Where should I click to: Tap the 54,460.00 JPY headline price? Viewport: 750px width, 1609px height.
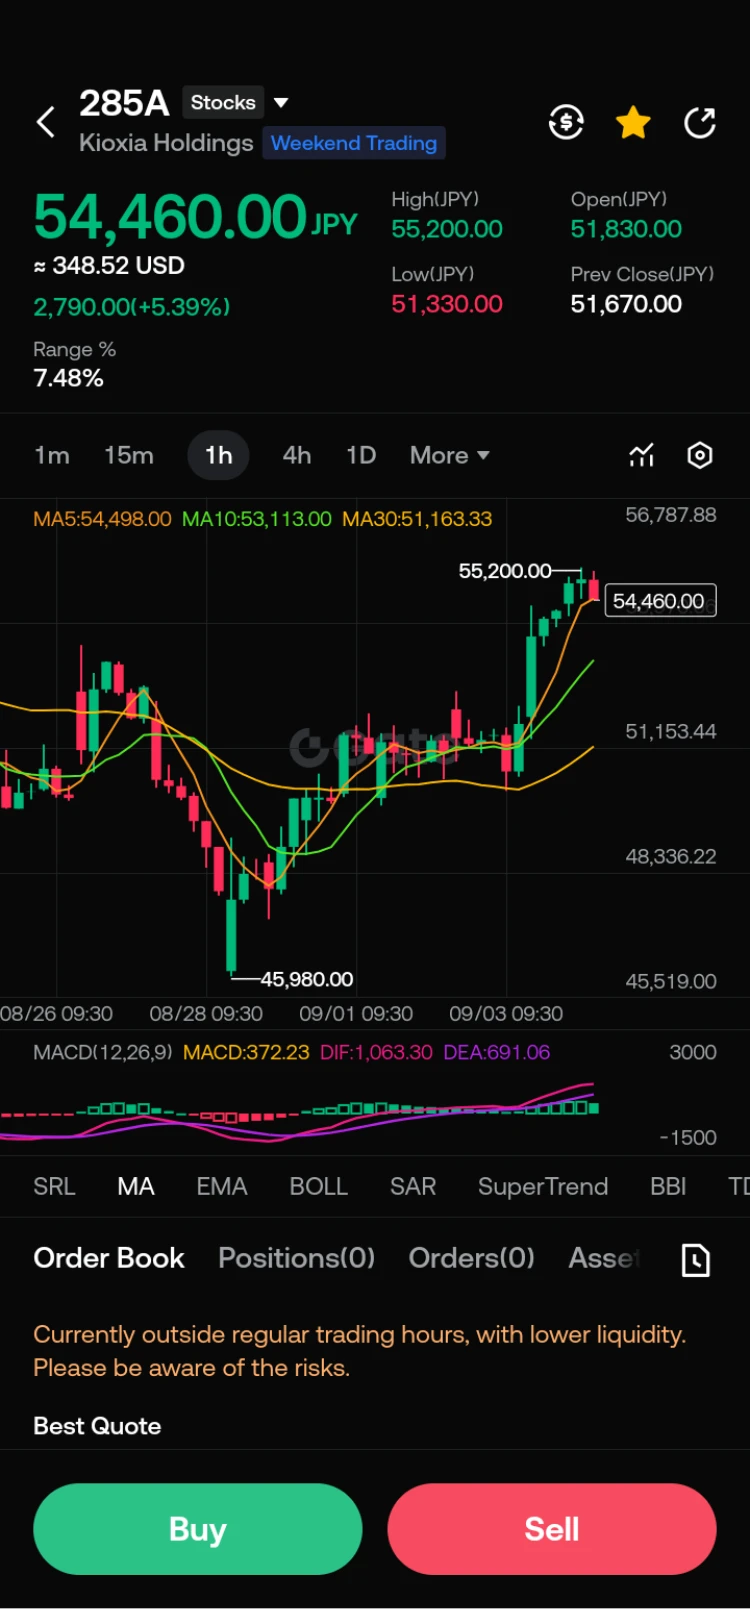click(x=195, y=217)
